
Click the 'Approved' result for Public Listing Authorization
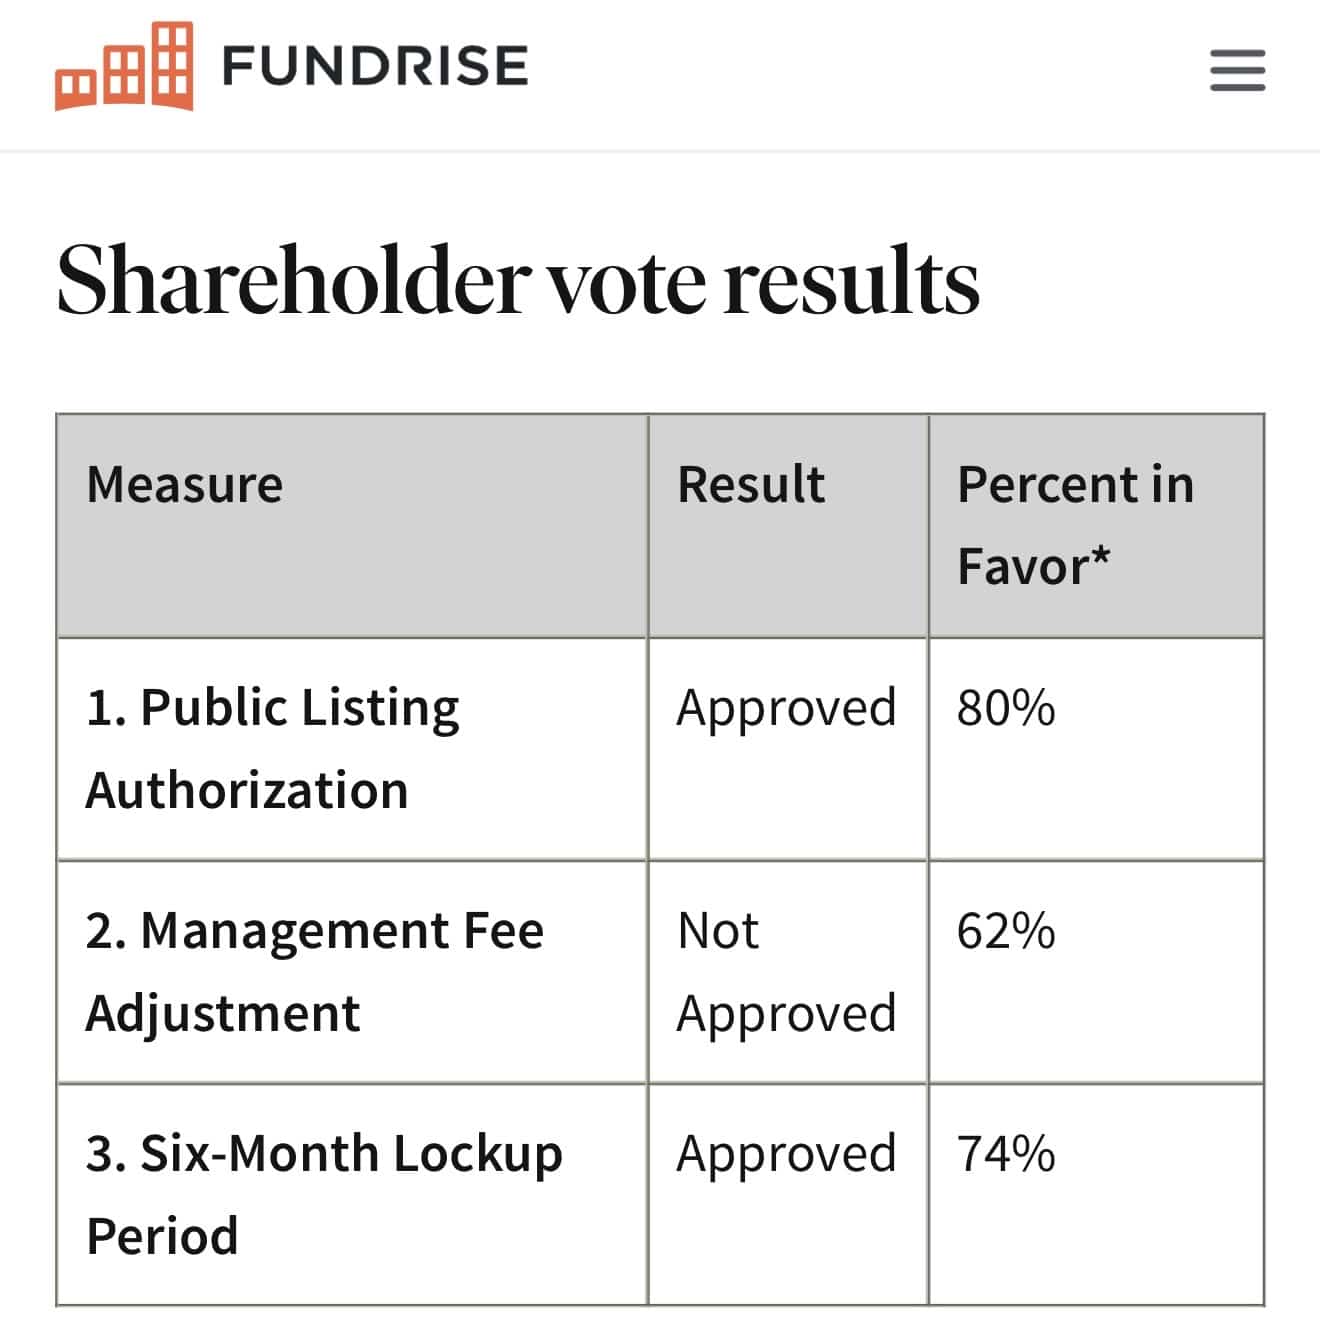[784, 708]
